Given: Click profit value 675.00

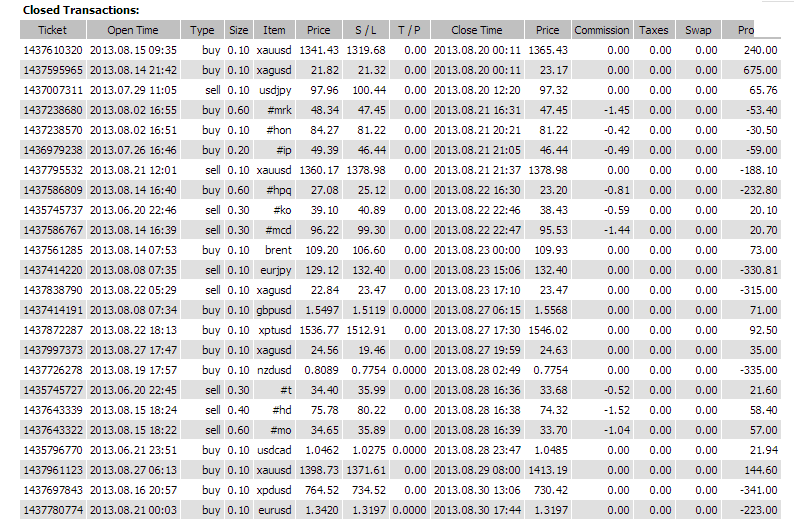Looking at the screenshot, I should [760, 70].
